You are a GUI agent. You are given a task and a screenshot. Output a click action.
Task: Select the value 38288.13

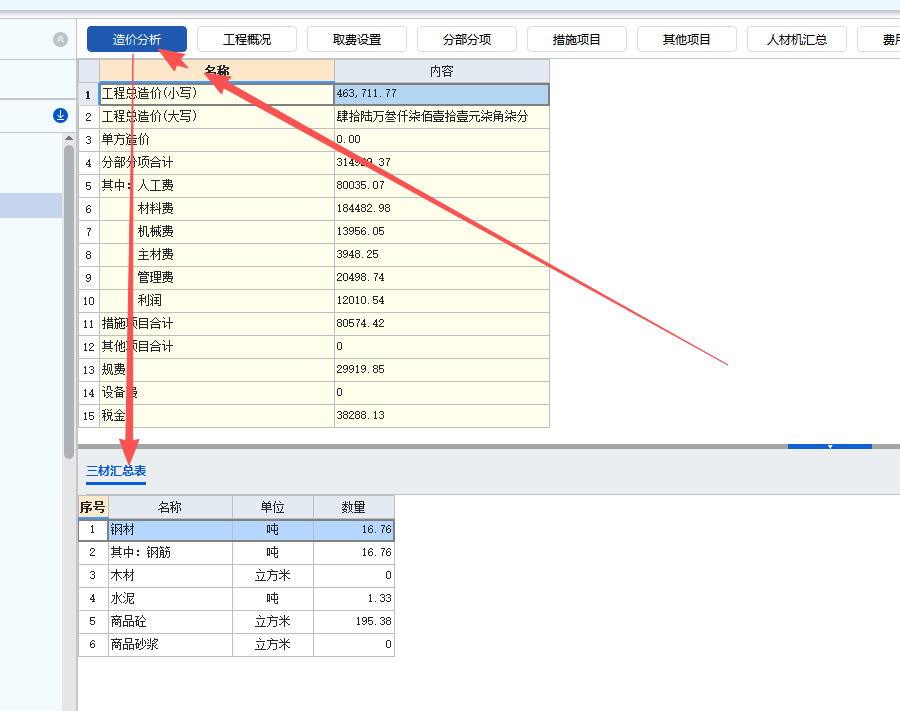pos(441,415)
